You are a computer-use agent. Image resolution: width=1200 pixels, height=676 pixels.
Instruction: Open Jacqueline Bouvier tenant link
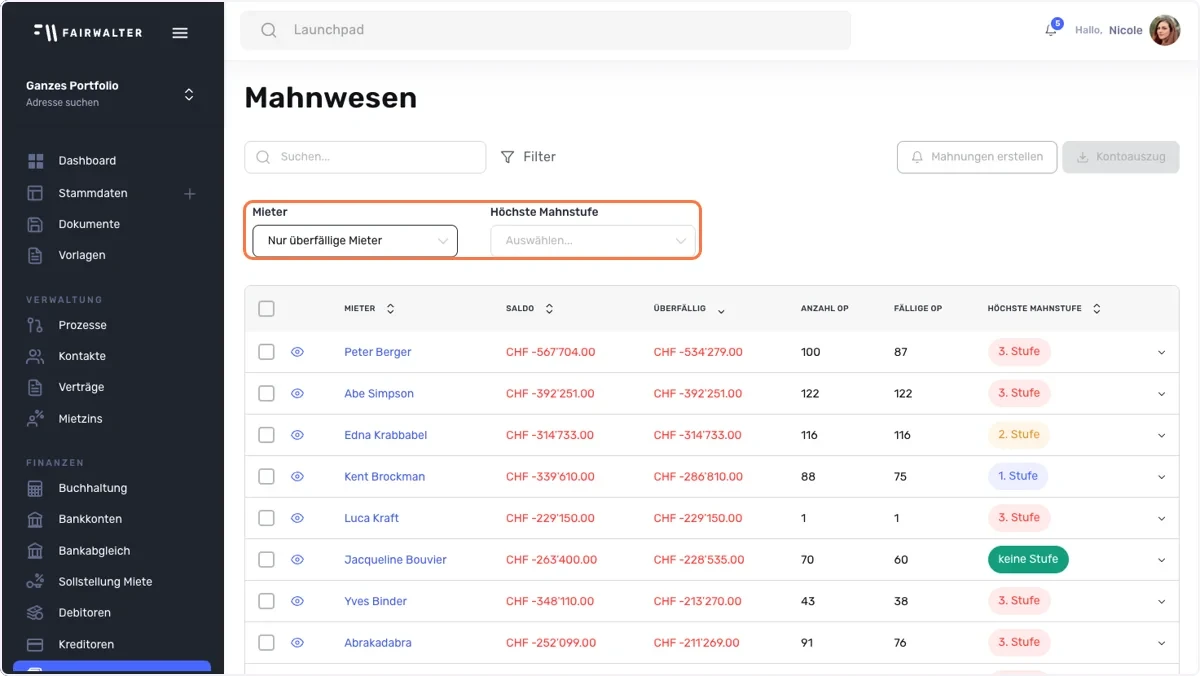395,560
